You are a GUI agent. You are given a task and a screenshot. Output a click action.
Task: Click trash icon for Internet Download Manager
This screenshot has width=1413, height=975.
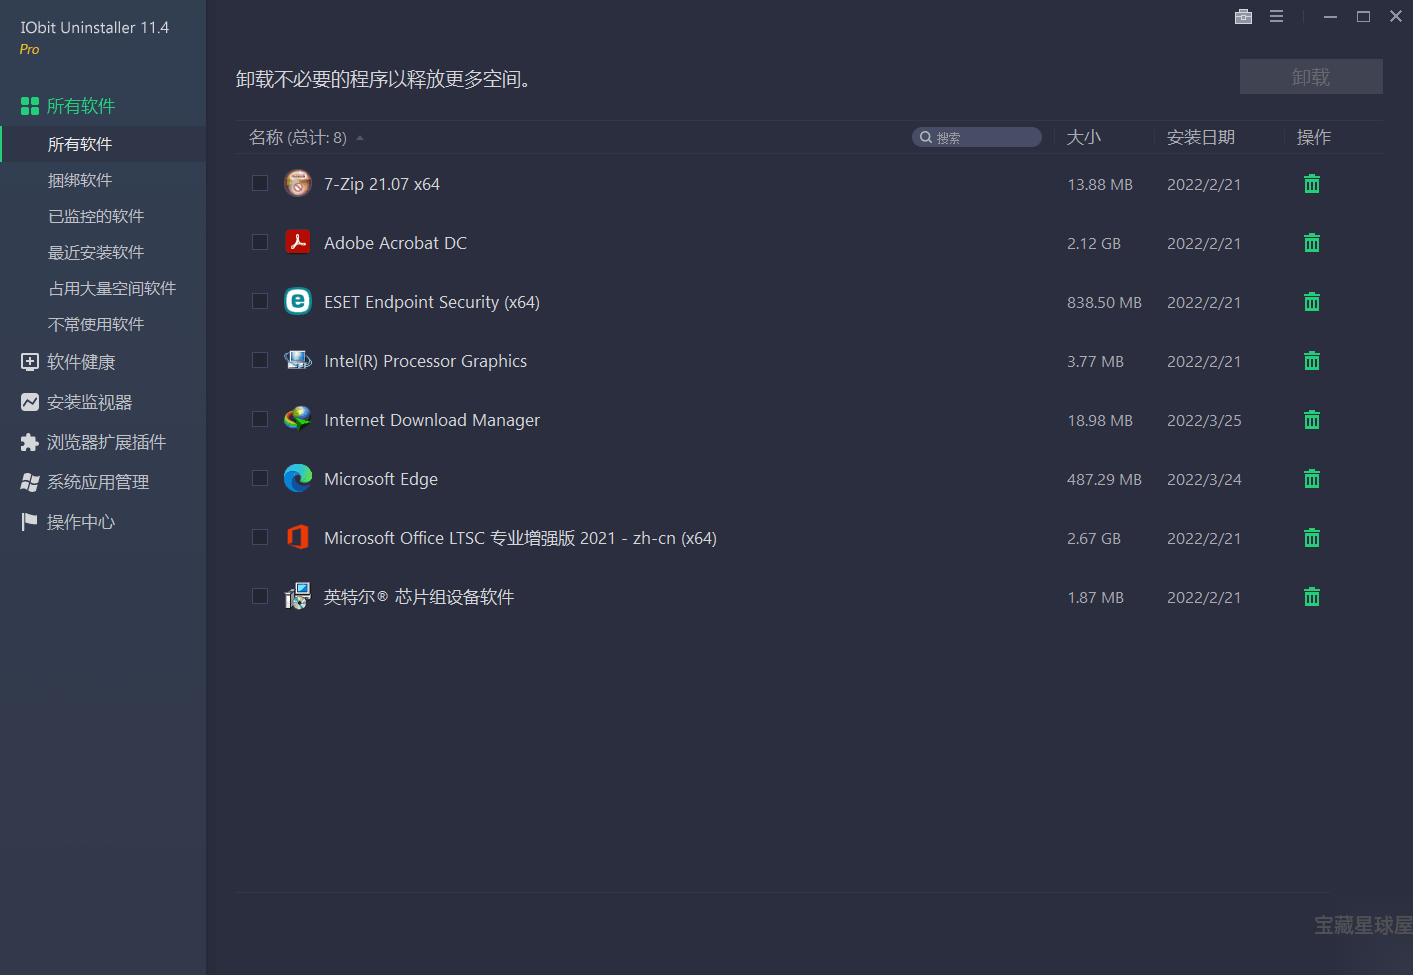[x=1312, y=420]
